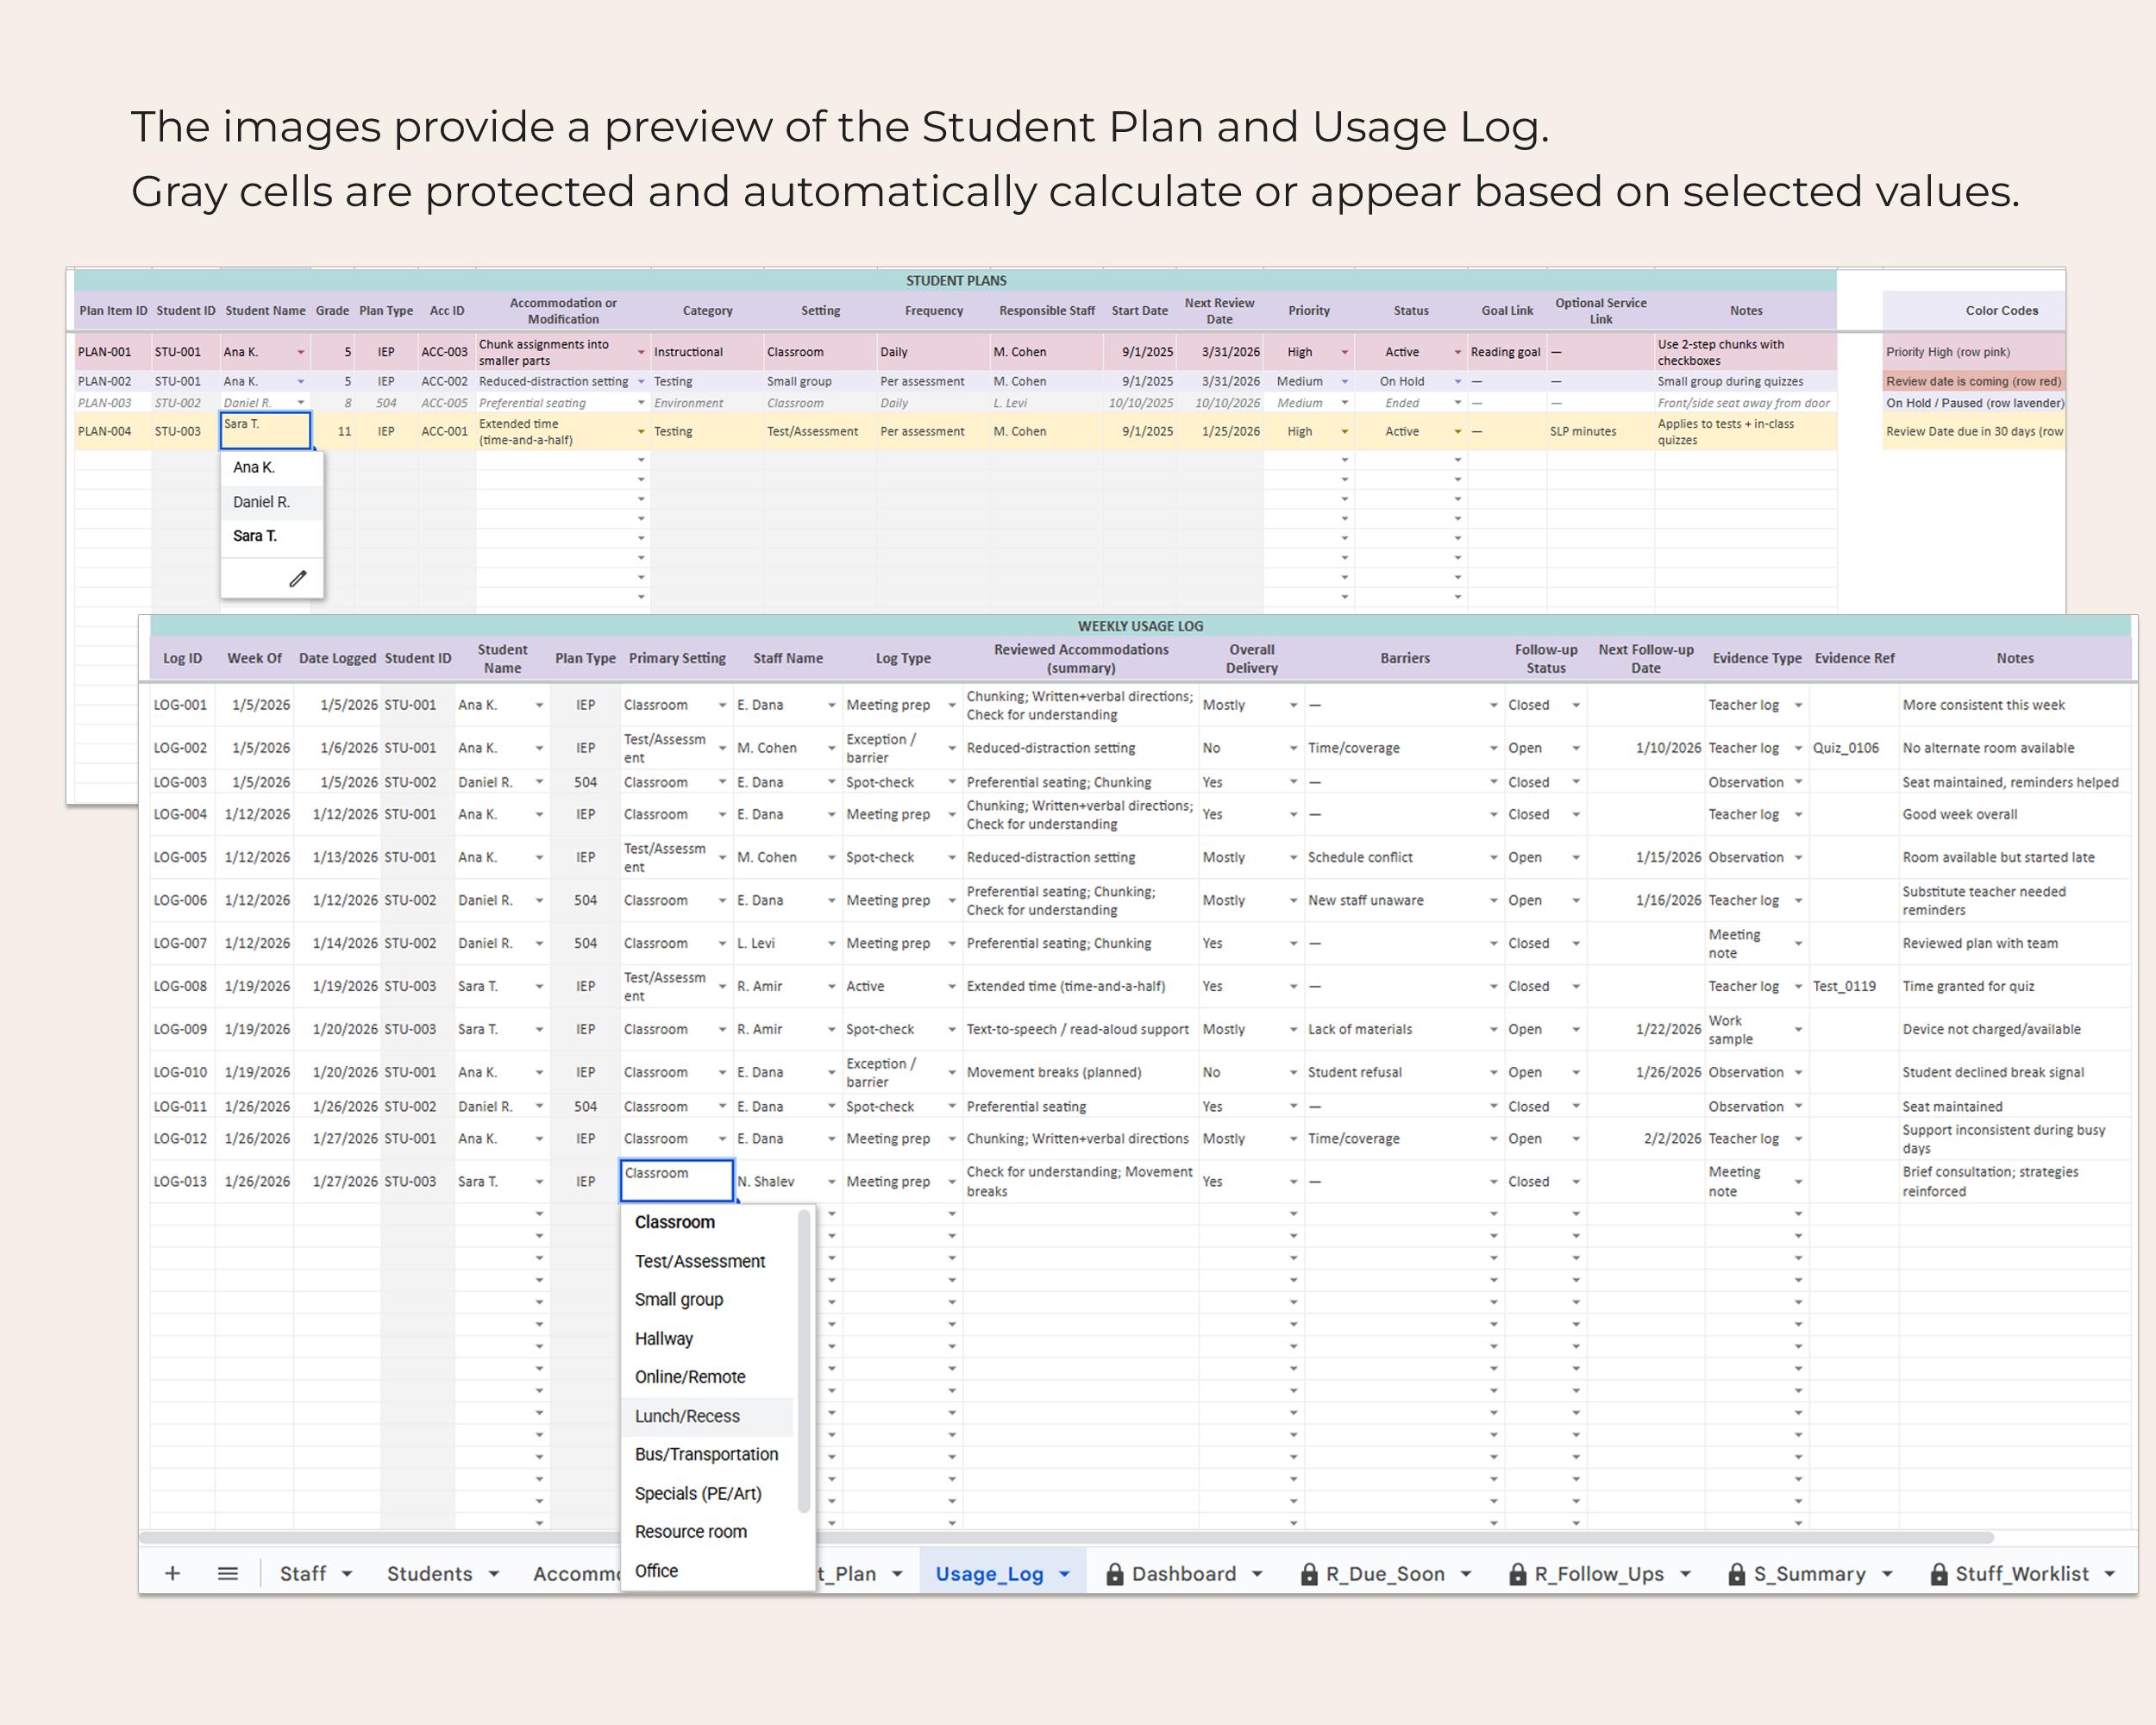Click the lock icon on S_Summary tab

point(1736,1573)
